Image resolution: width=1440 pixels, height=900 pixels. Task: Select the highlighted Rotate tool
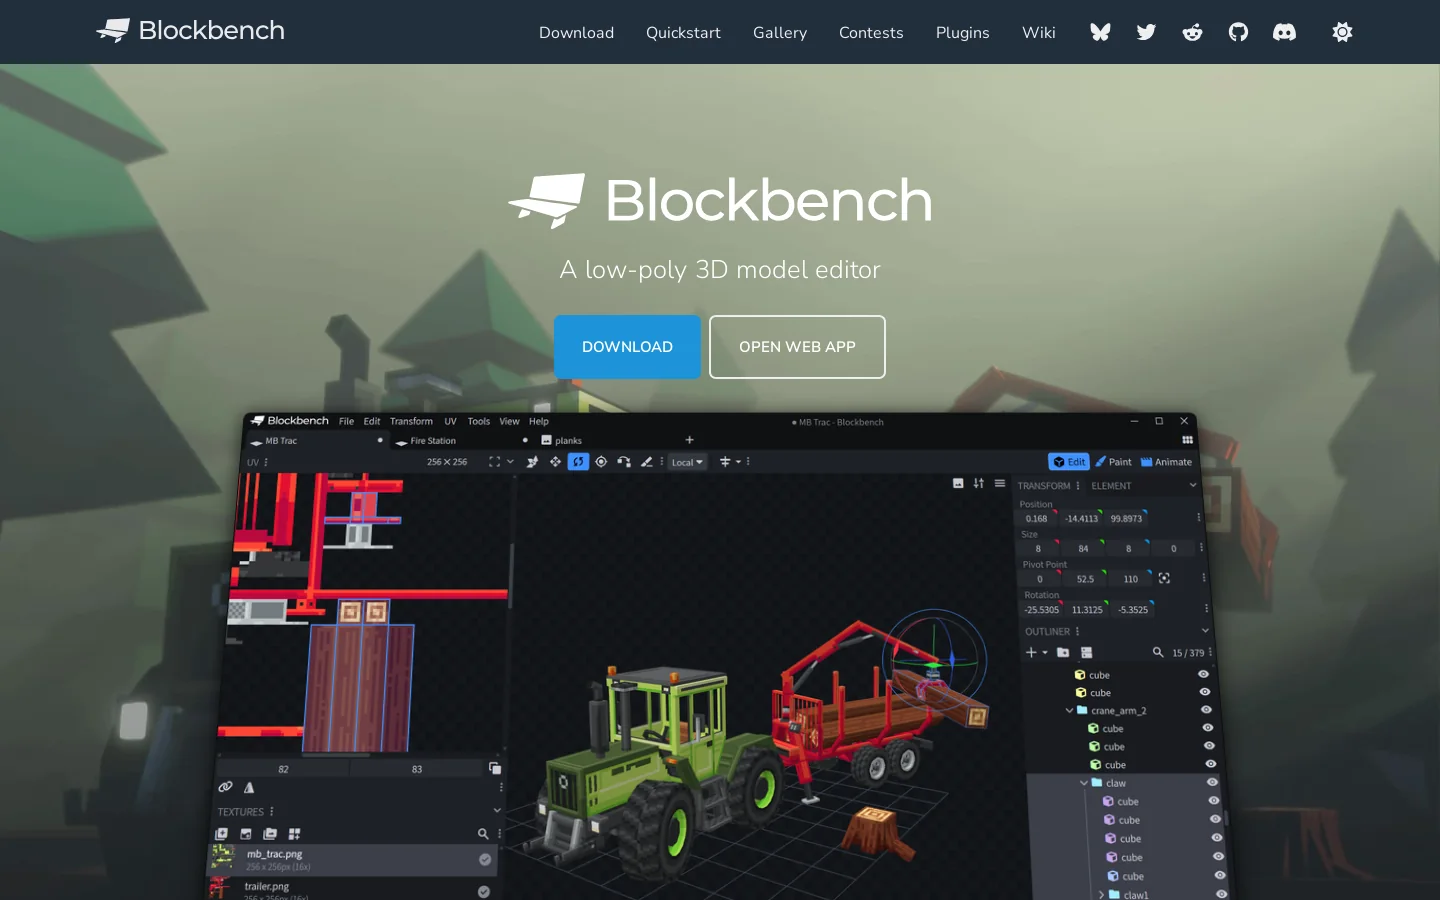[x=578, y=462]
